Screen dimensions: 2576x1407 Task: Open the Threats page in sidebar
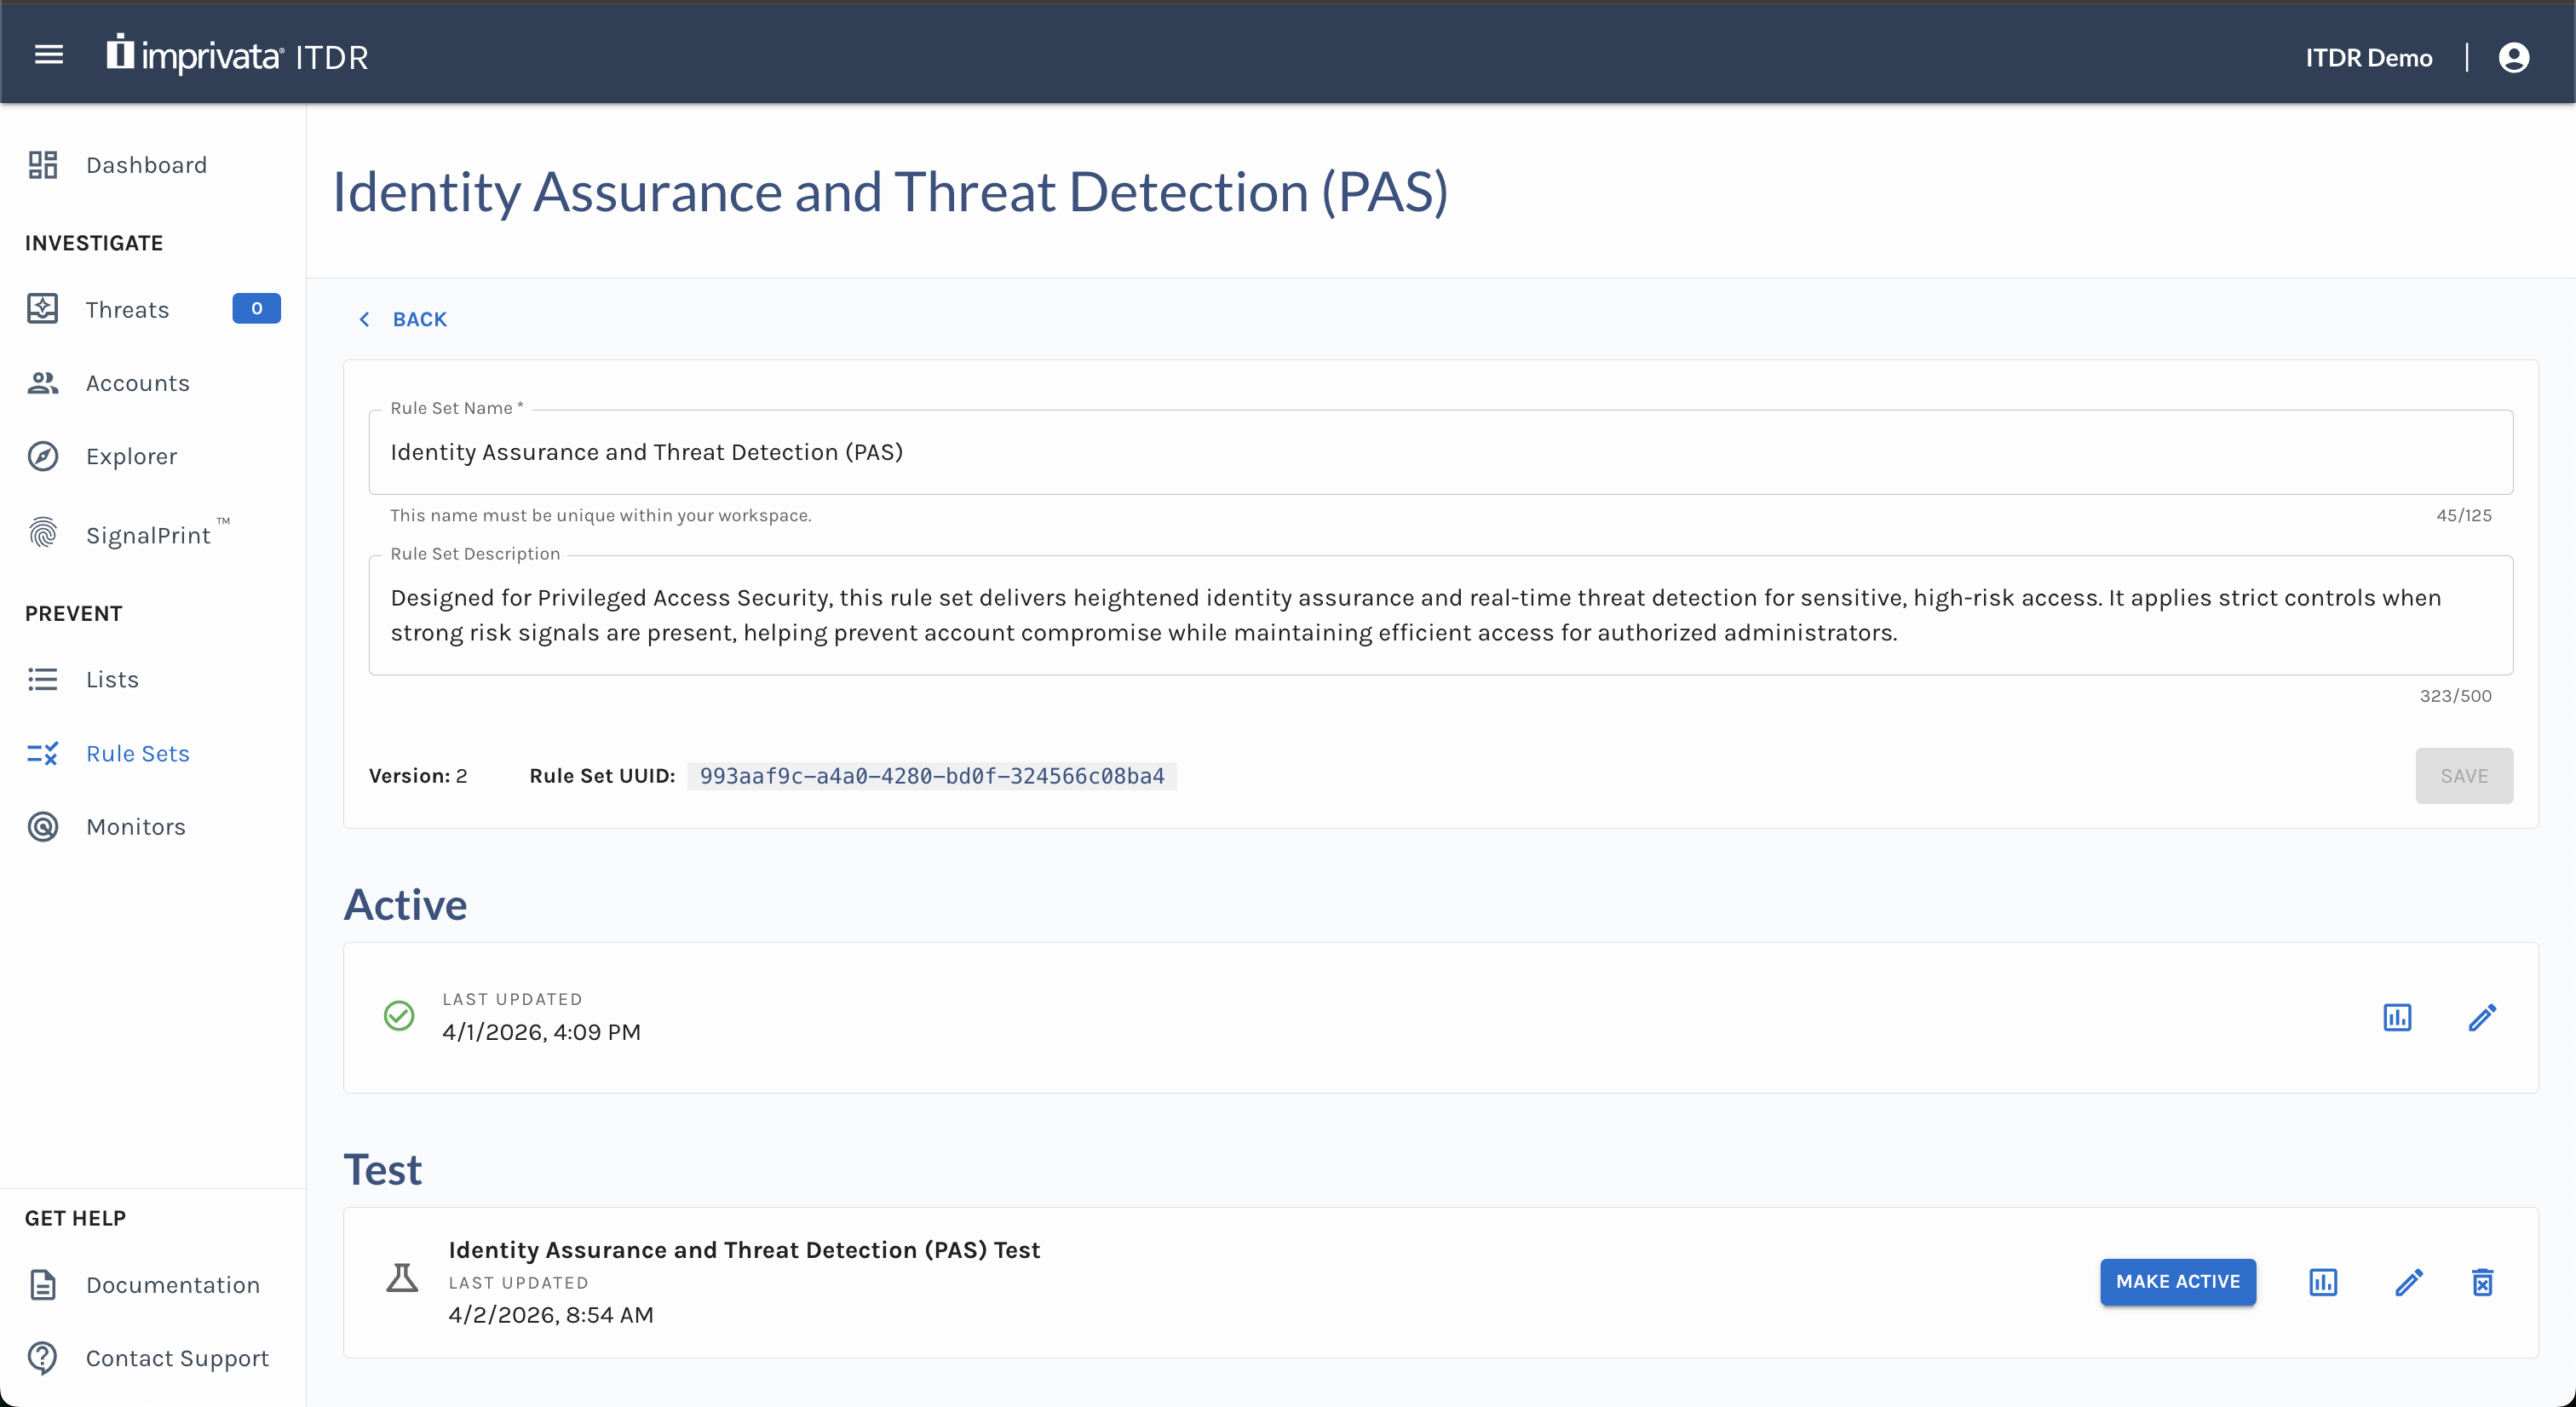127,309
